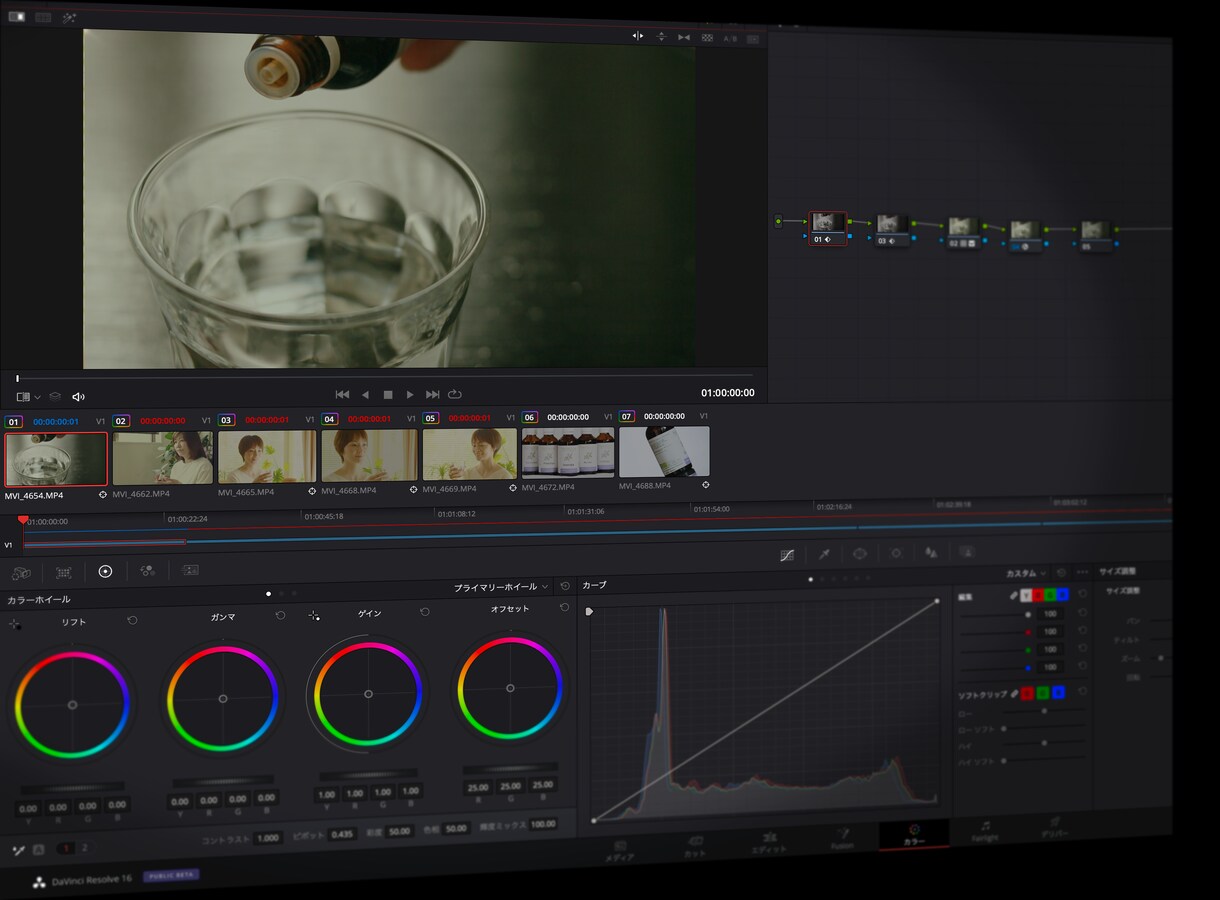Click the コントラスト value field 1.000
Image resolution: width=1220 pixels, height=900 pixels.
(268, 838)
